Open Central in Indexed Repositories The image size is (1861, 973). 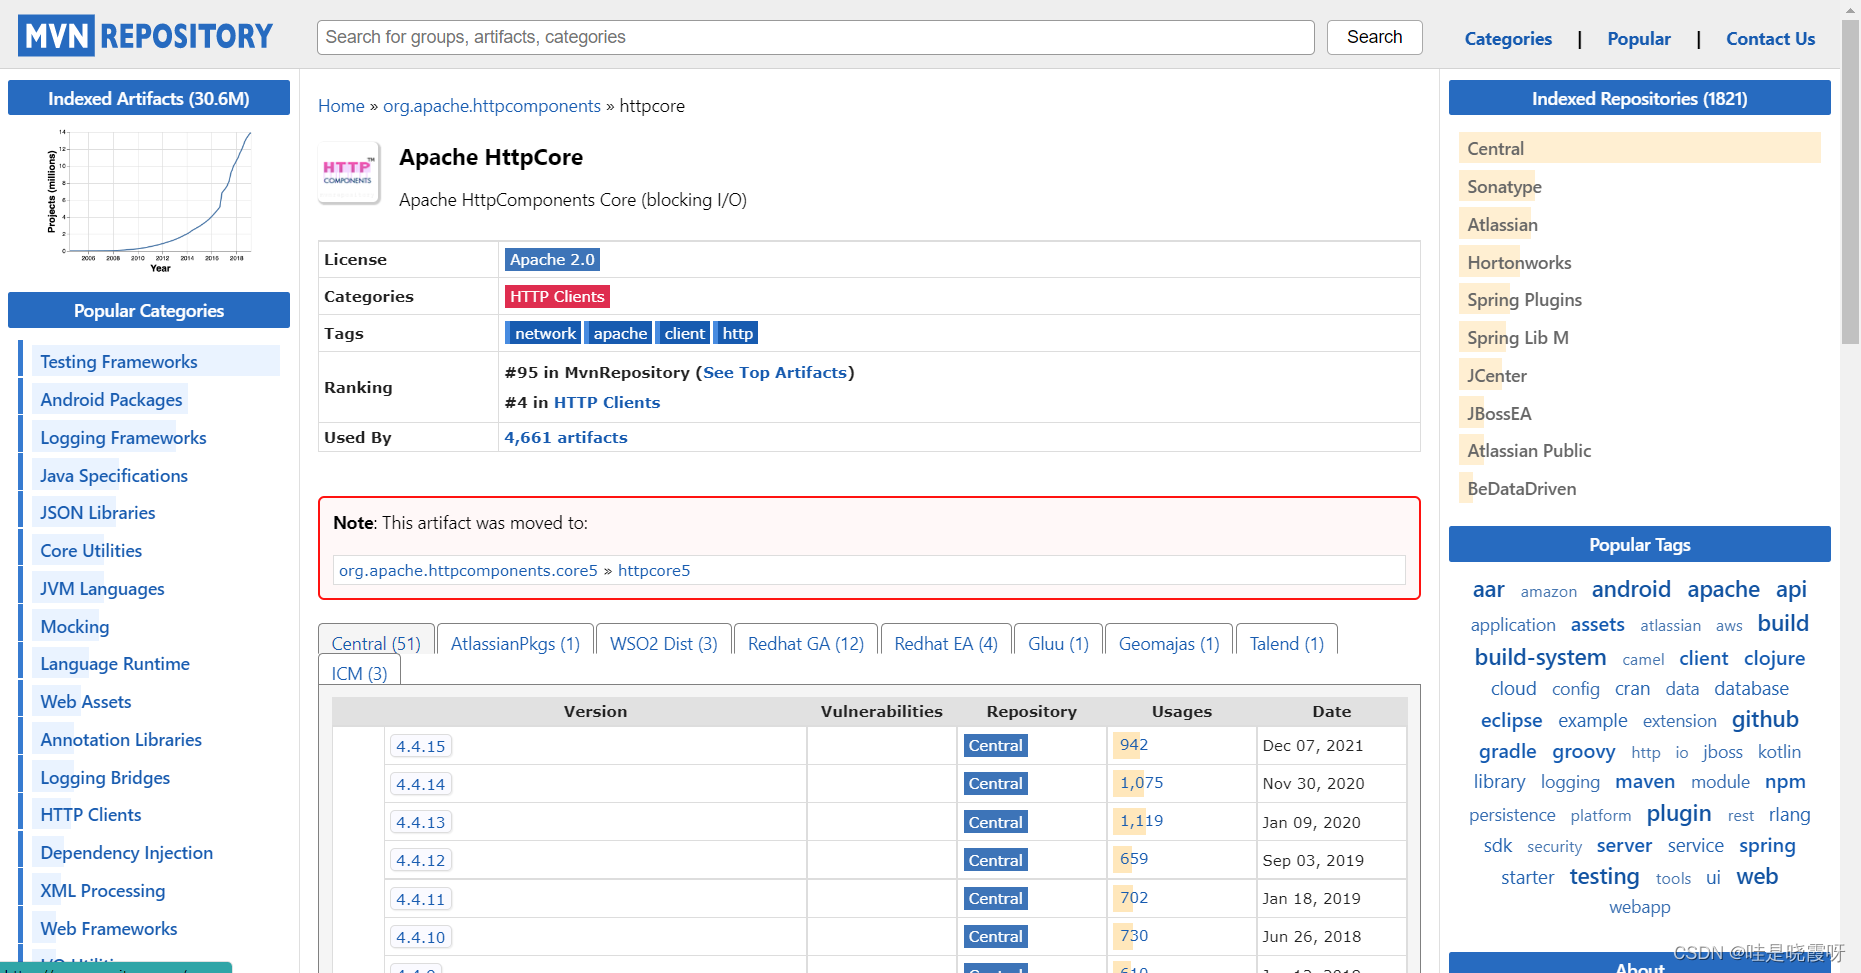pos(1495,149)
